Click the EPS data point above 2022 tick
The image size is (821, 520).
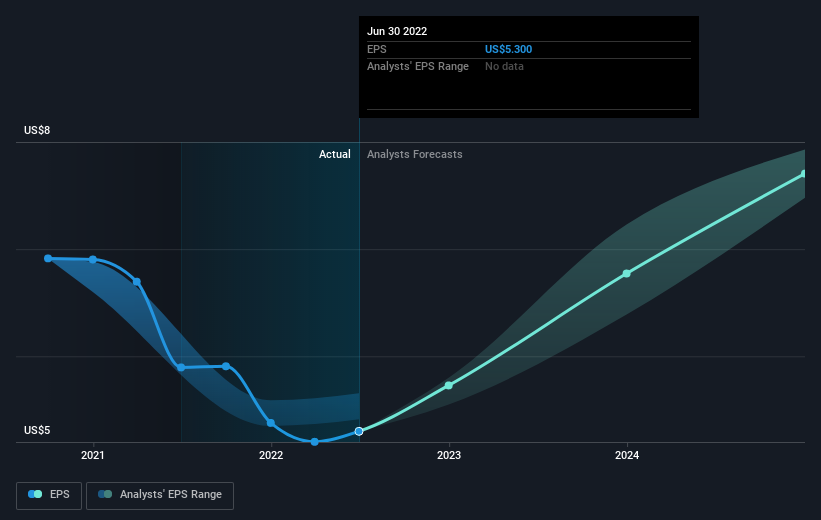point(271,423)
